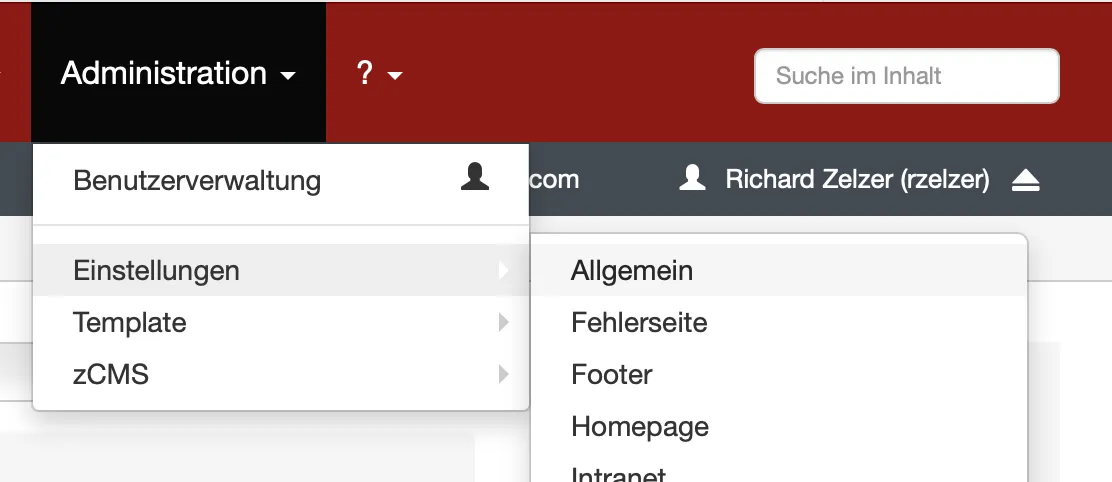Screen dimensions: 1112x482
Task: Expand the Einstellungen submenu arrow
Action: 504,270
